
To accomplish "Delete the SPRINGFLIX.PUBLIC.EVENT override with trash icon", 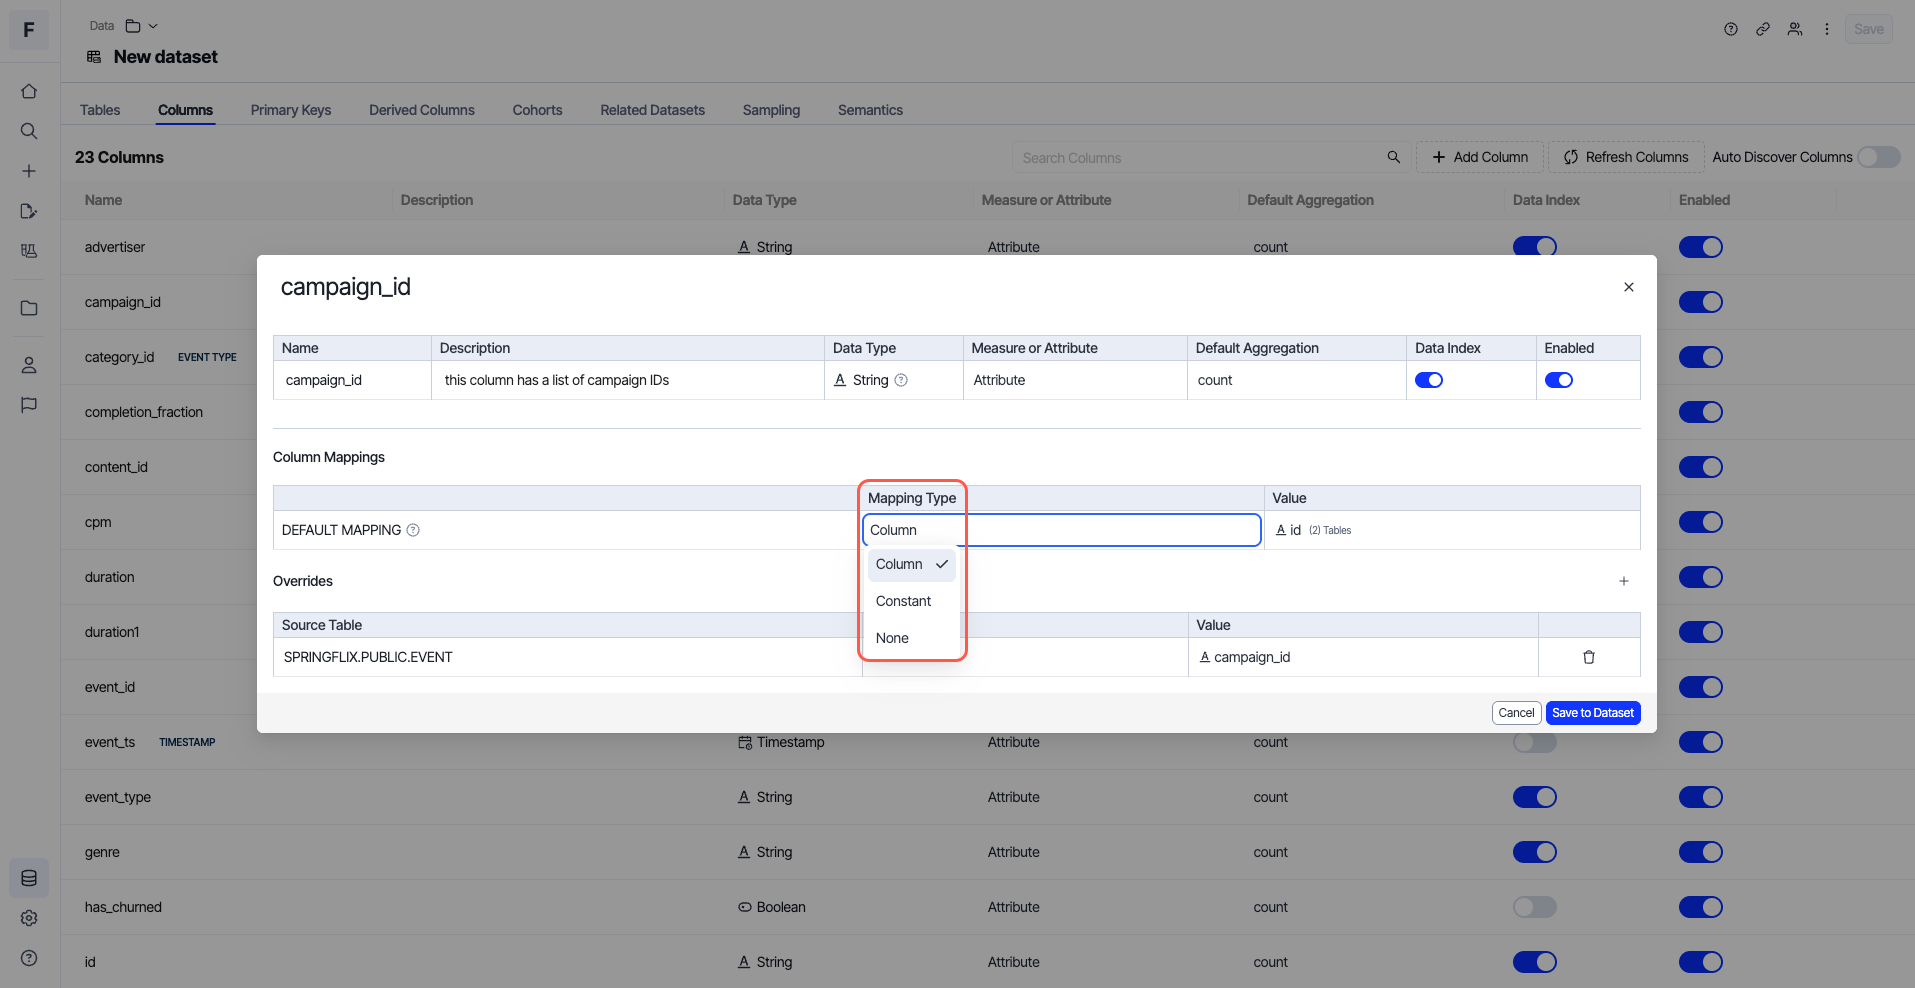I will [1588, 657].
